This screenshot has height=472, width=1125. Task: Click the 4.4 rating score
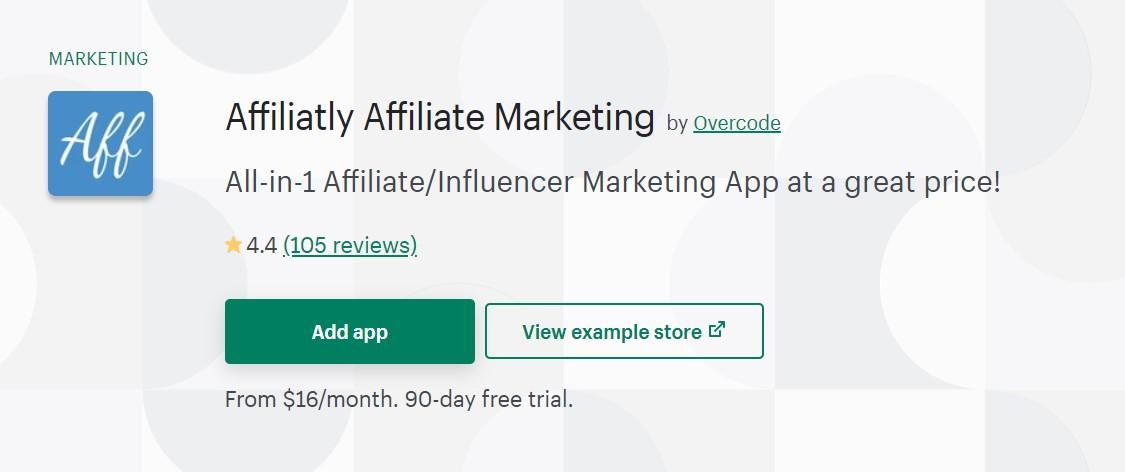(x=262, y=246)
